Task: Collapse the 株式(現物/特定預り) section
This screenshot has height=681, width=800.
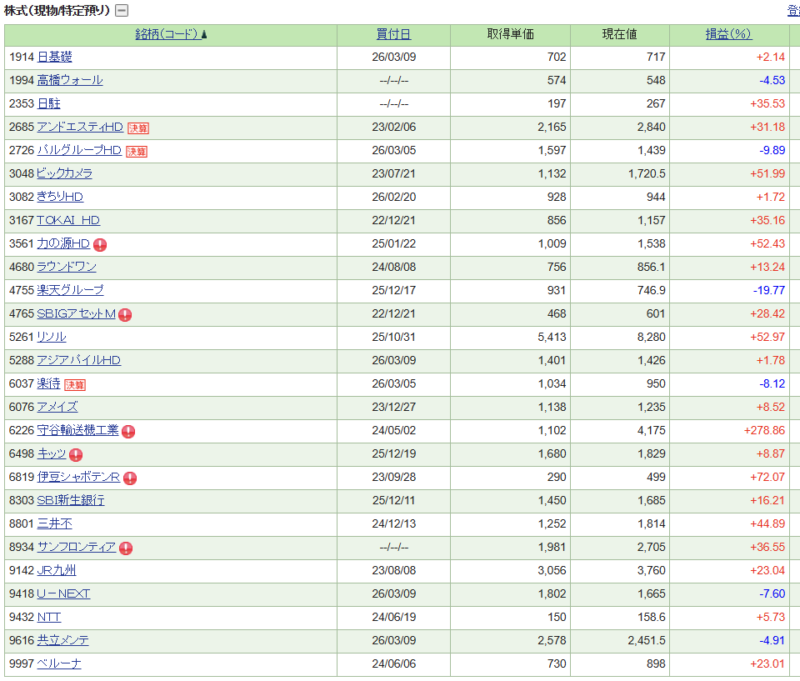Action: click(121, 11)
